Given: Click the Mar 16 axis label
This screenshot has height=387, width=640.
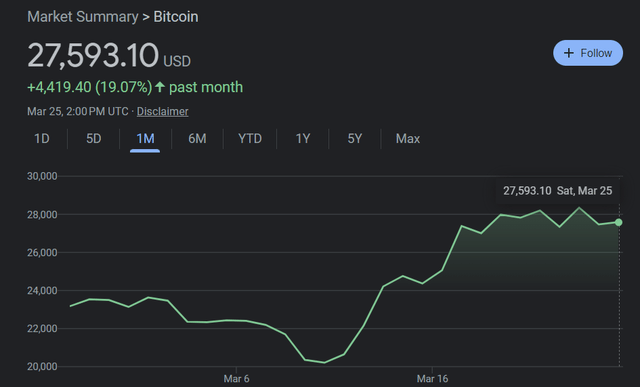Looking at the screenshot, I should point(432,379).
